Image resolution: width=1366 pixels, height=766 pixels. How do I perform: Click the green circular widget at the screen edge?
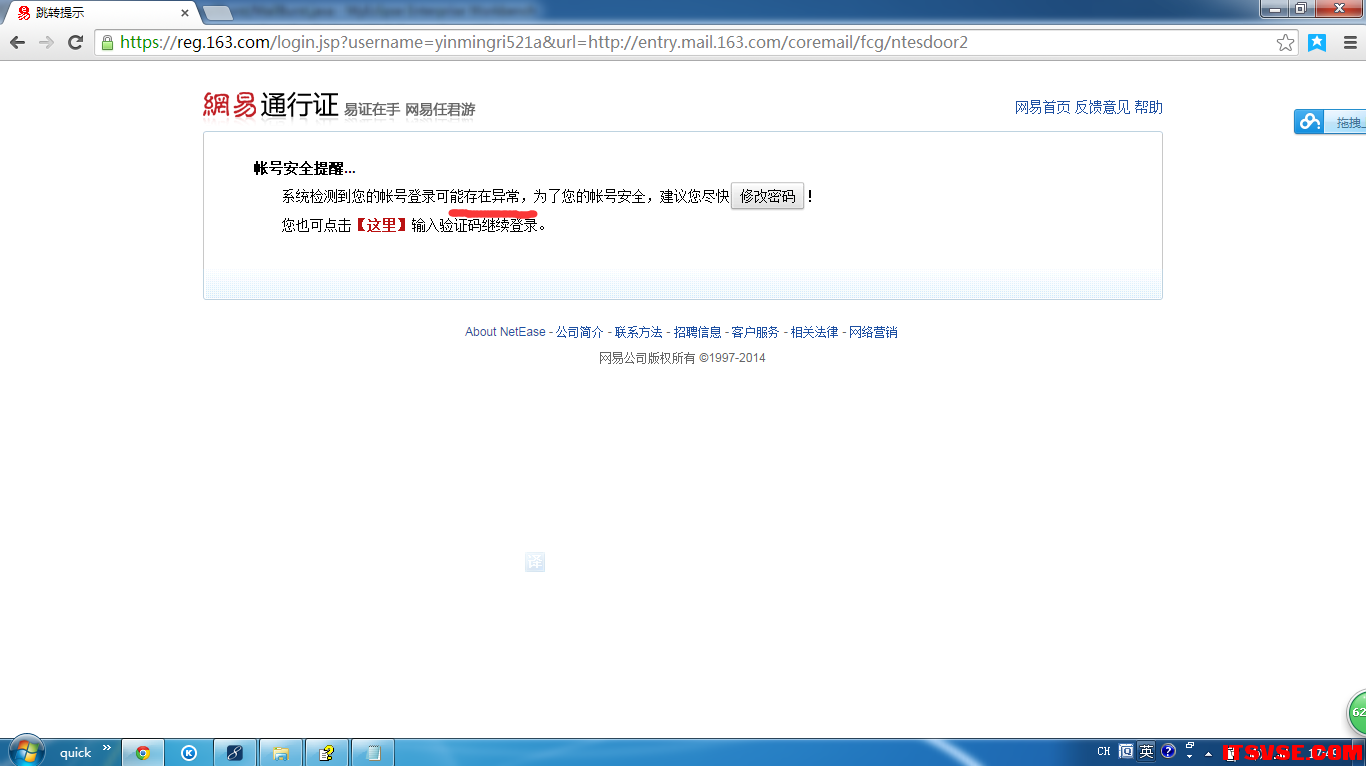[x=1357, y=713]
